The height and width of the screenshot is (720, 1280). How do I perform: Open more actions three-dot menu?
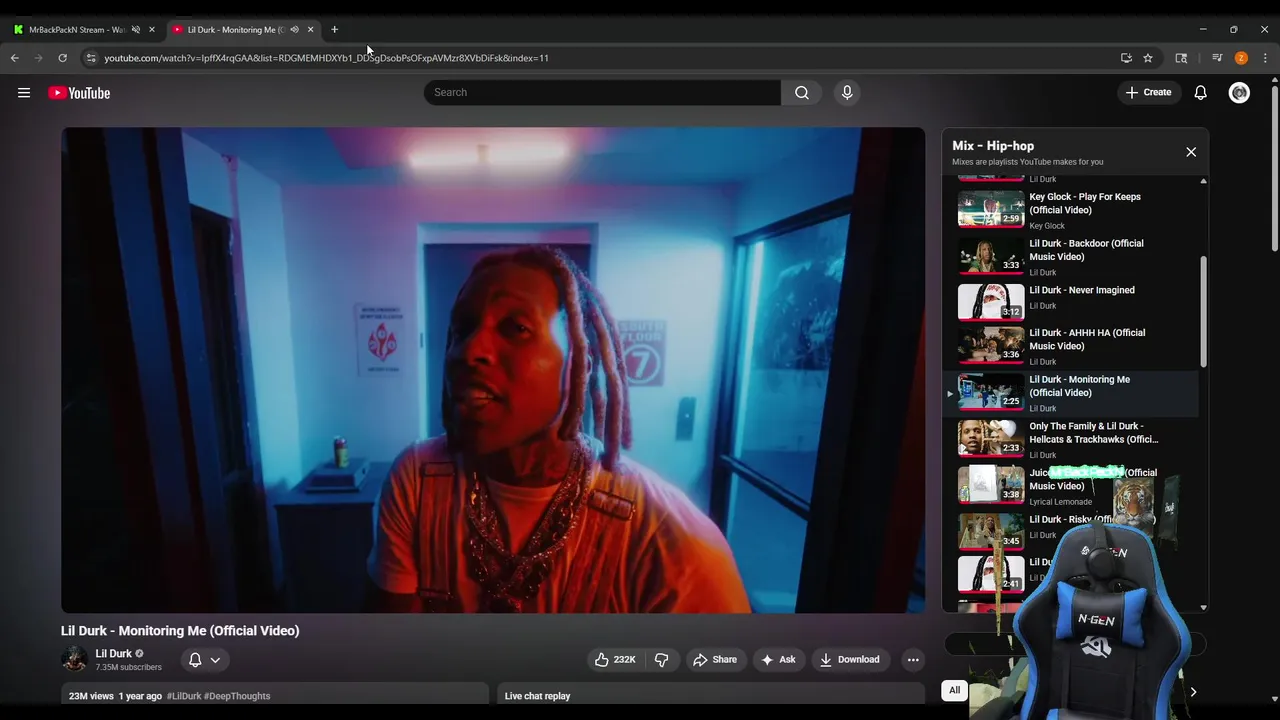(912, 660)
